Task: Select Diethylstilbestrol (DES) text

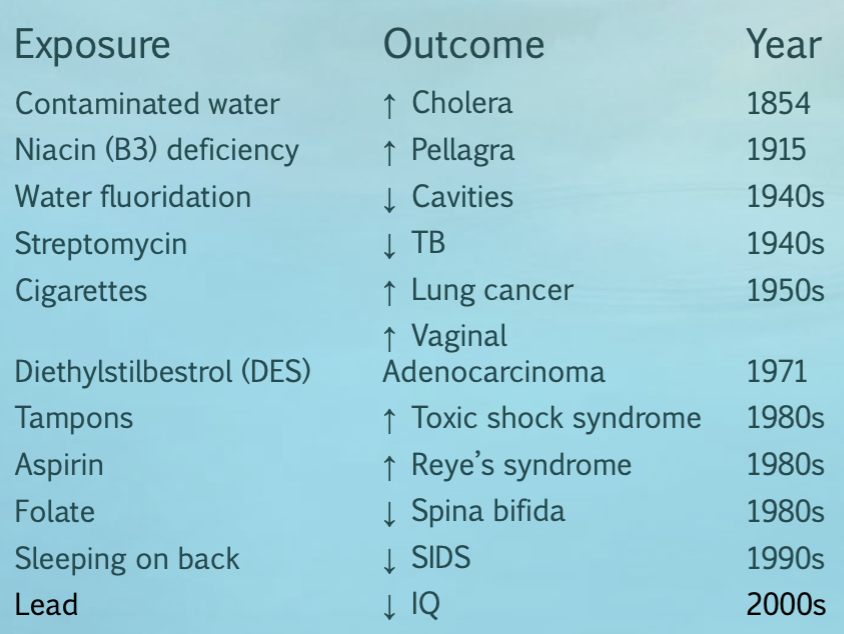Action: click(163, 372)
